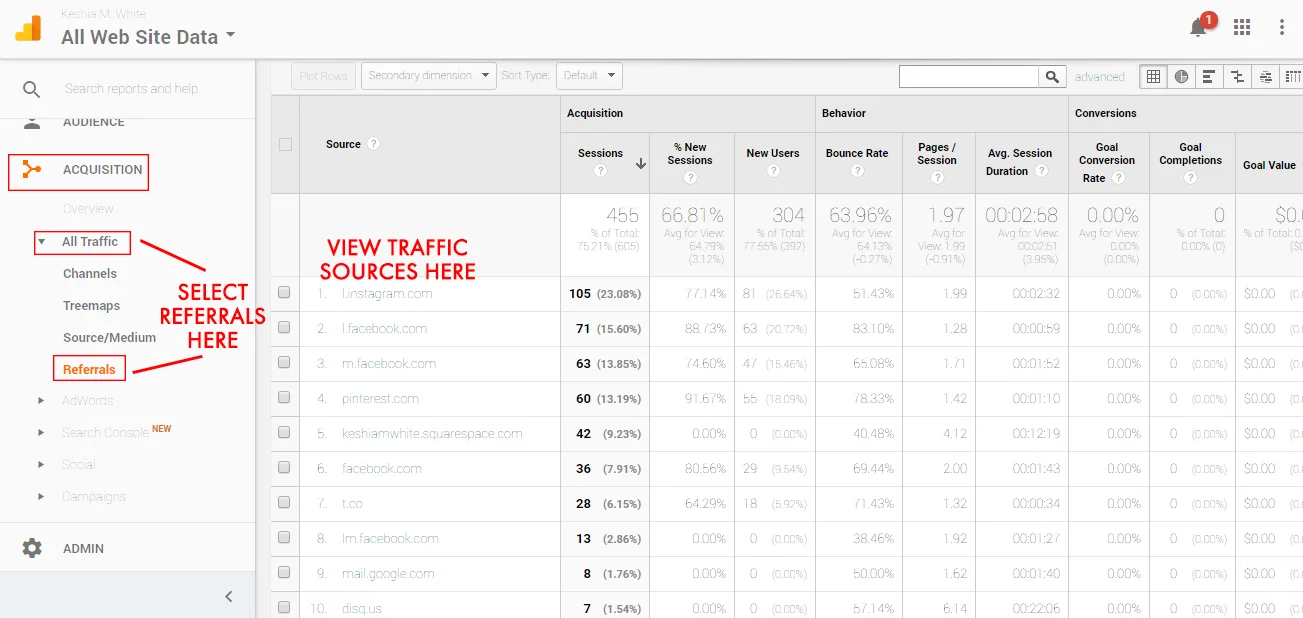Open the Admin section
The image size is (1303, 618).
tap(83, 549)
